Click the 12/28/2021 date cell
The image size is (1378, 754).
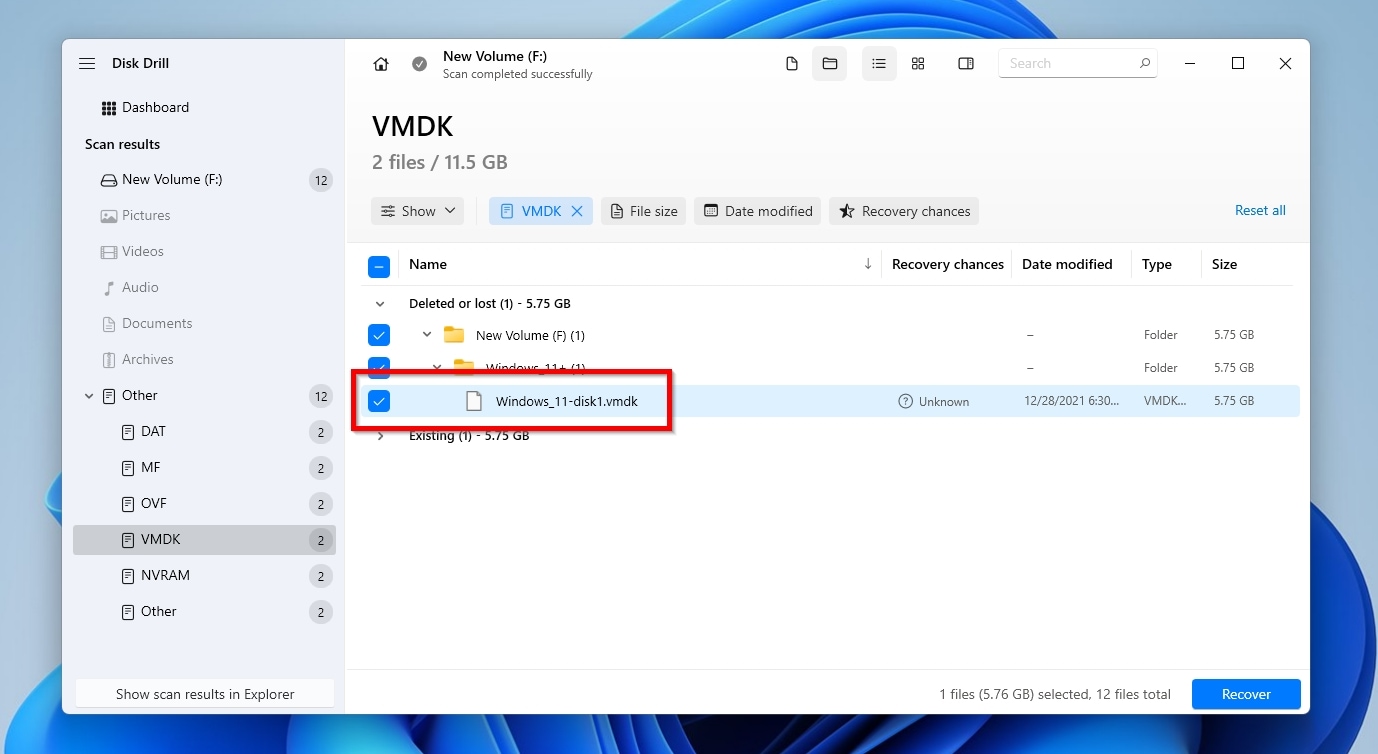(x=1071, y=401)
